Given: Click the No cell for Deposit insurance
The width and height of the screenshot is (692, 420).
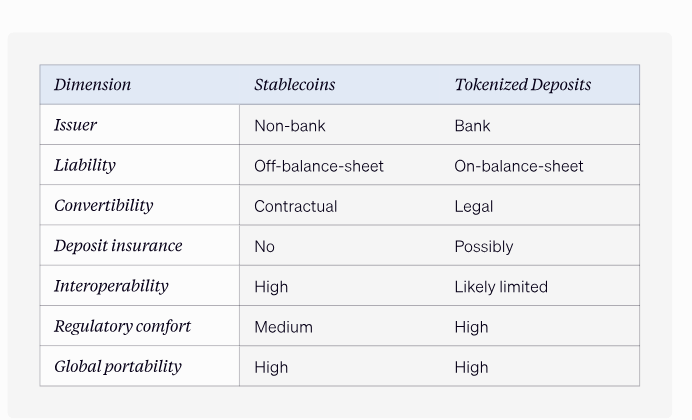Looking at the screenshot, I should point(264,246).
